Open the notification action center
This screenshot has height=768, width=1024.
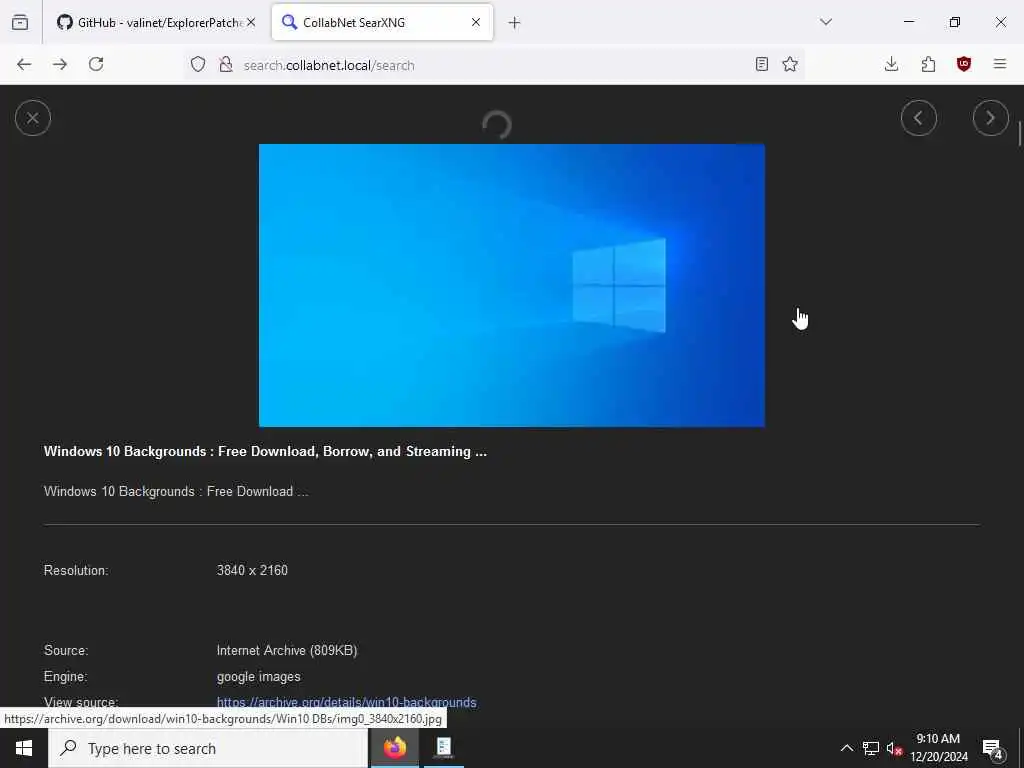pos(993,748)
